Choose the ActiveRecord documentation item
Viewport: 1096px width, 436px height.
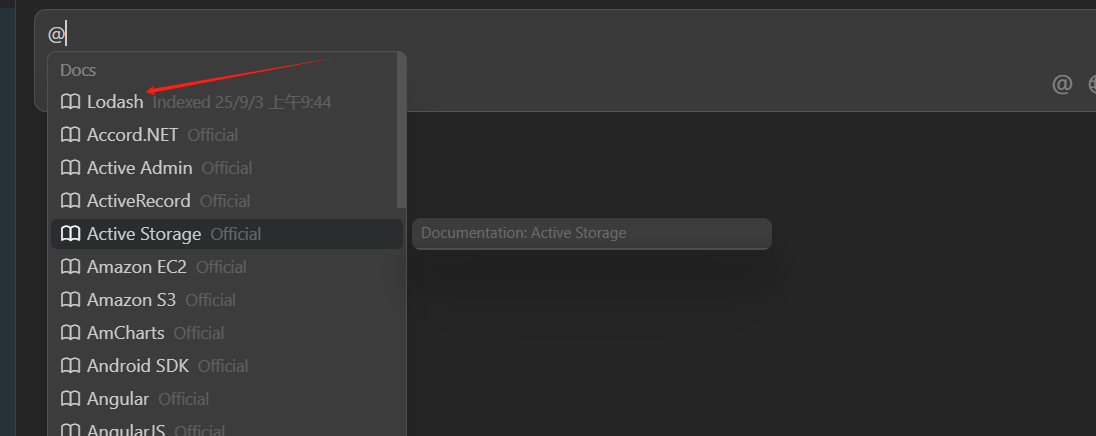[x=138, y=201]
